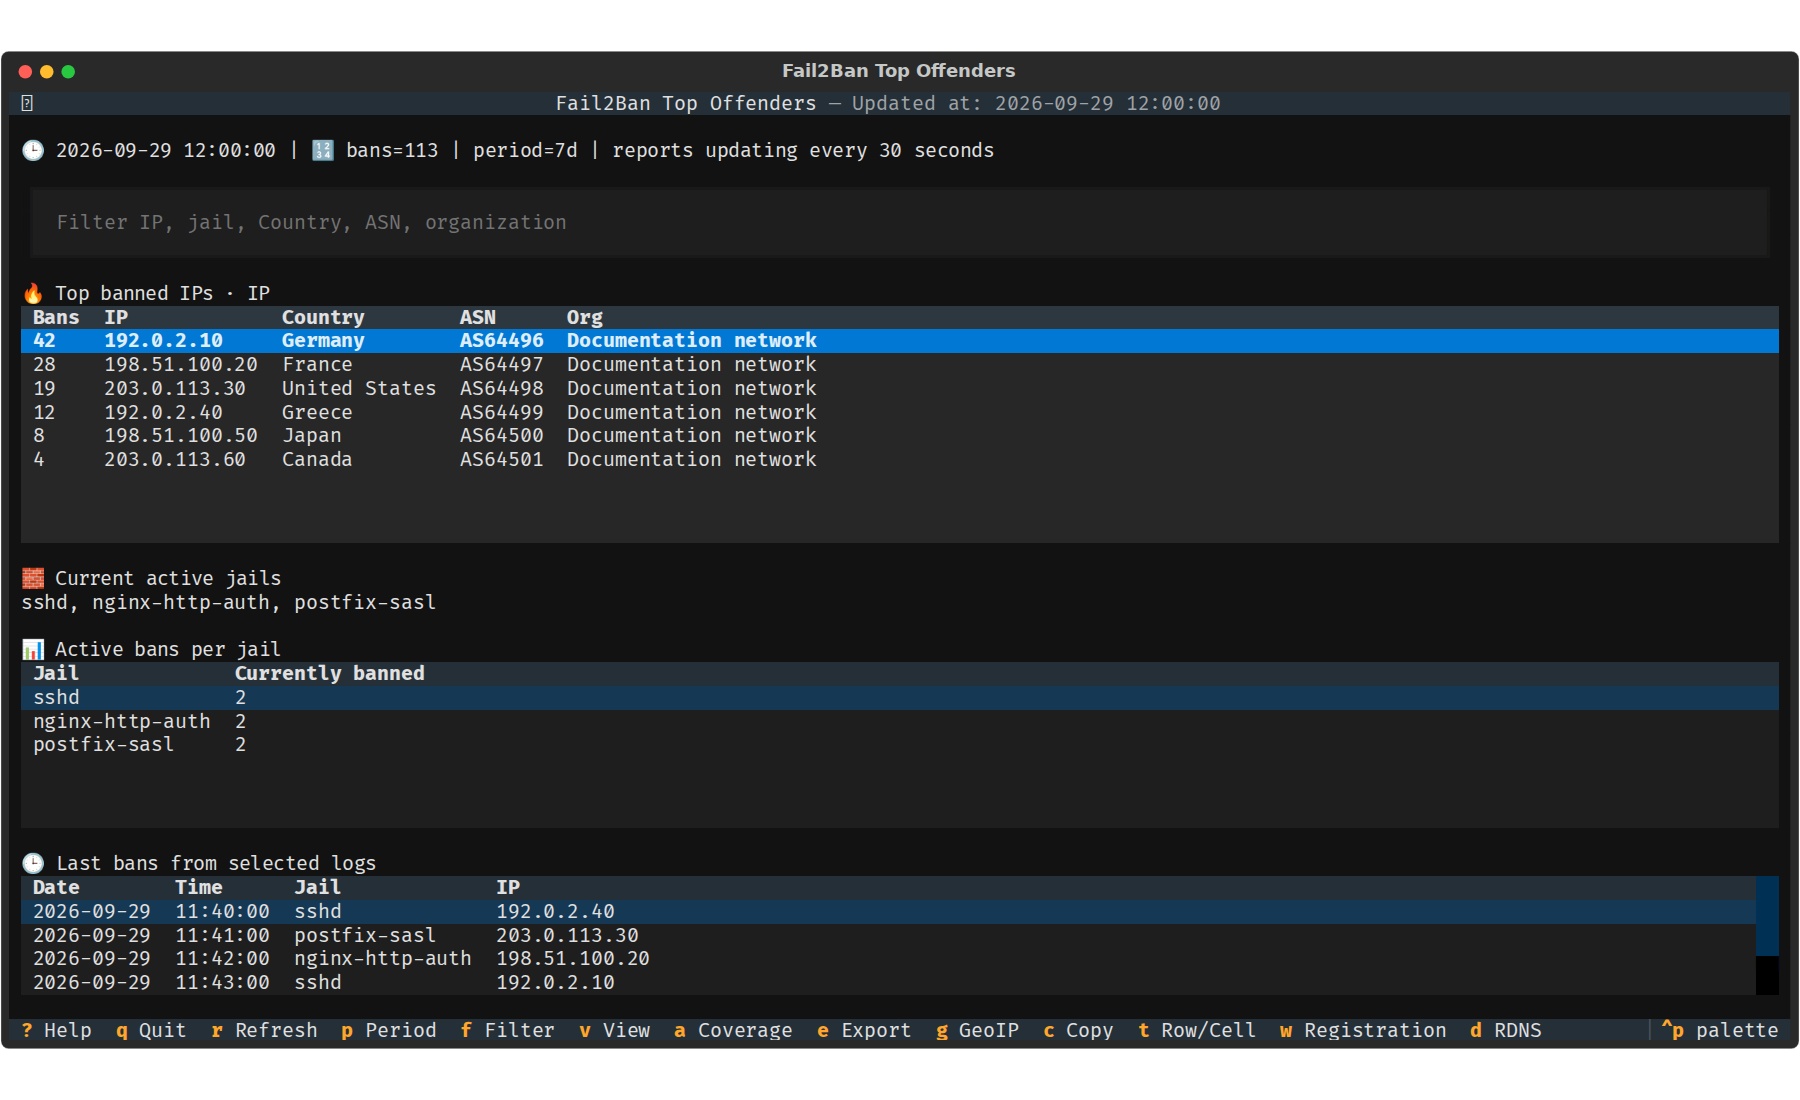Open Help from the footer
The height and width of the screenshot is (1100, 1800).
57,1030
